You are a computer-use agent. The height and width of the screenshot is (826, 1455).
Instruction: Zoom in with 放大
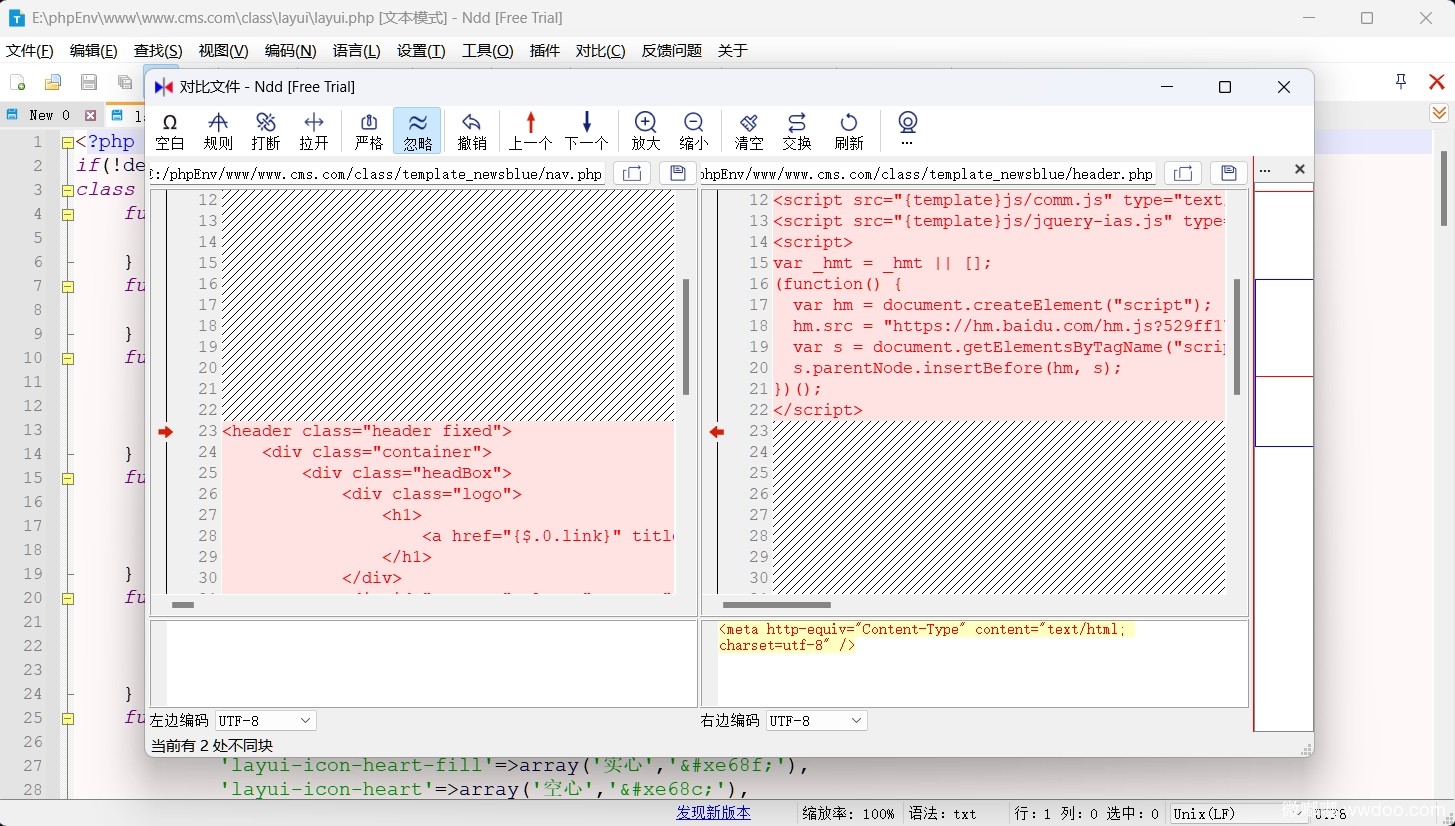coord(646,131)
